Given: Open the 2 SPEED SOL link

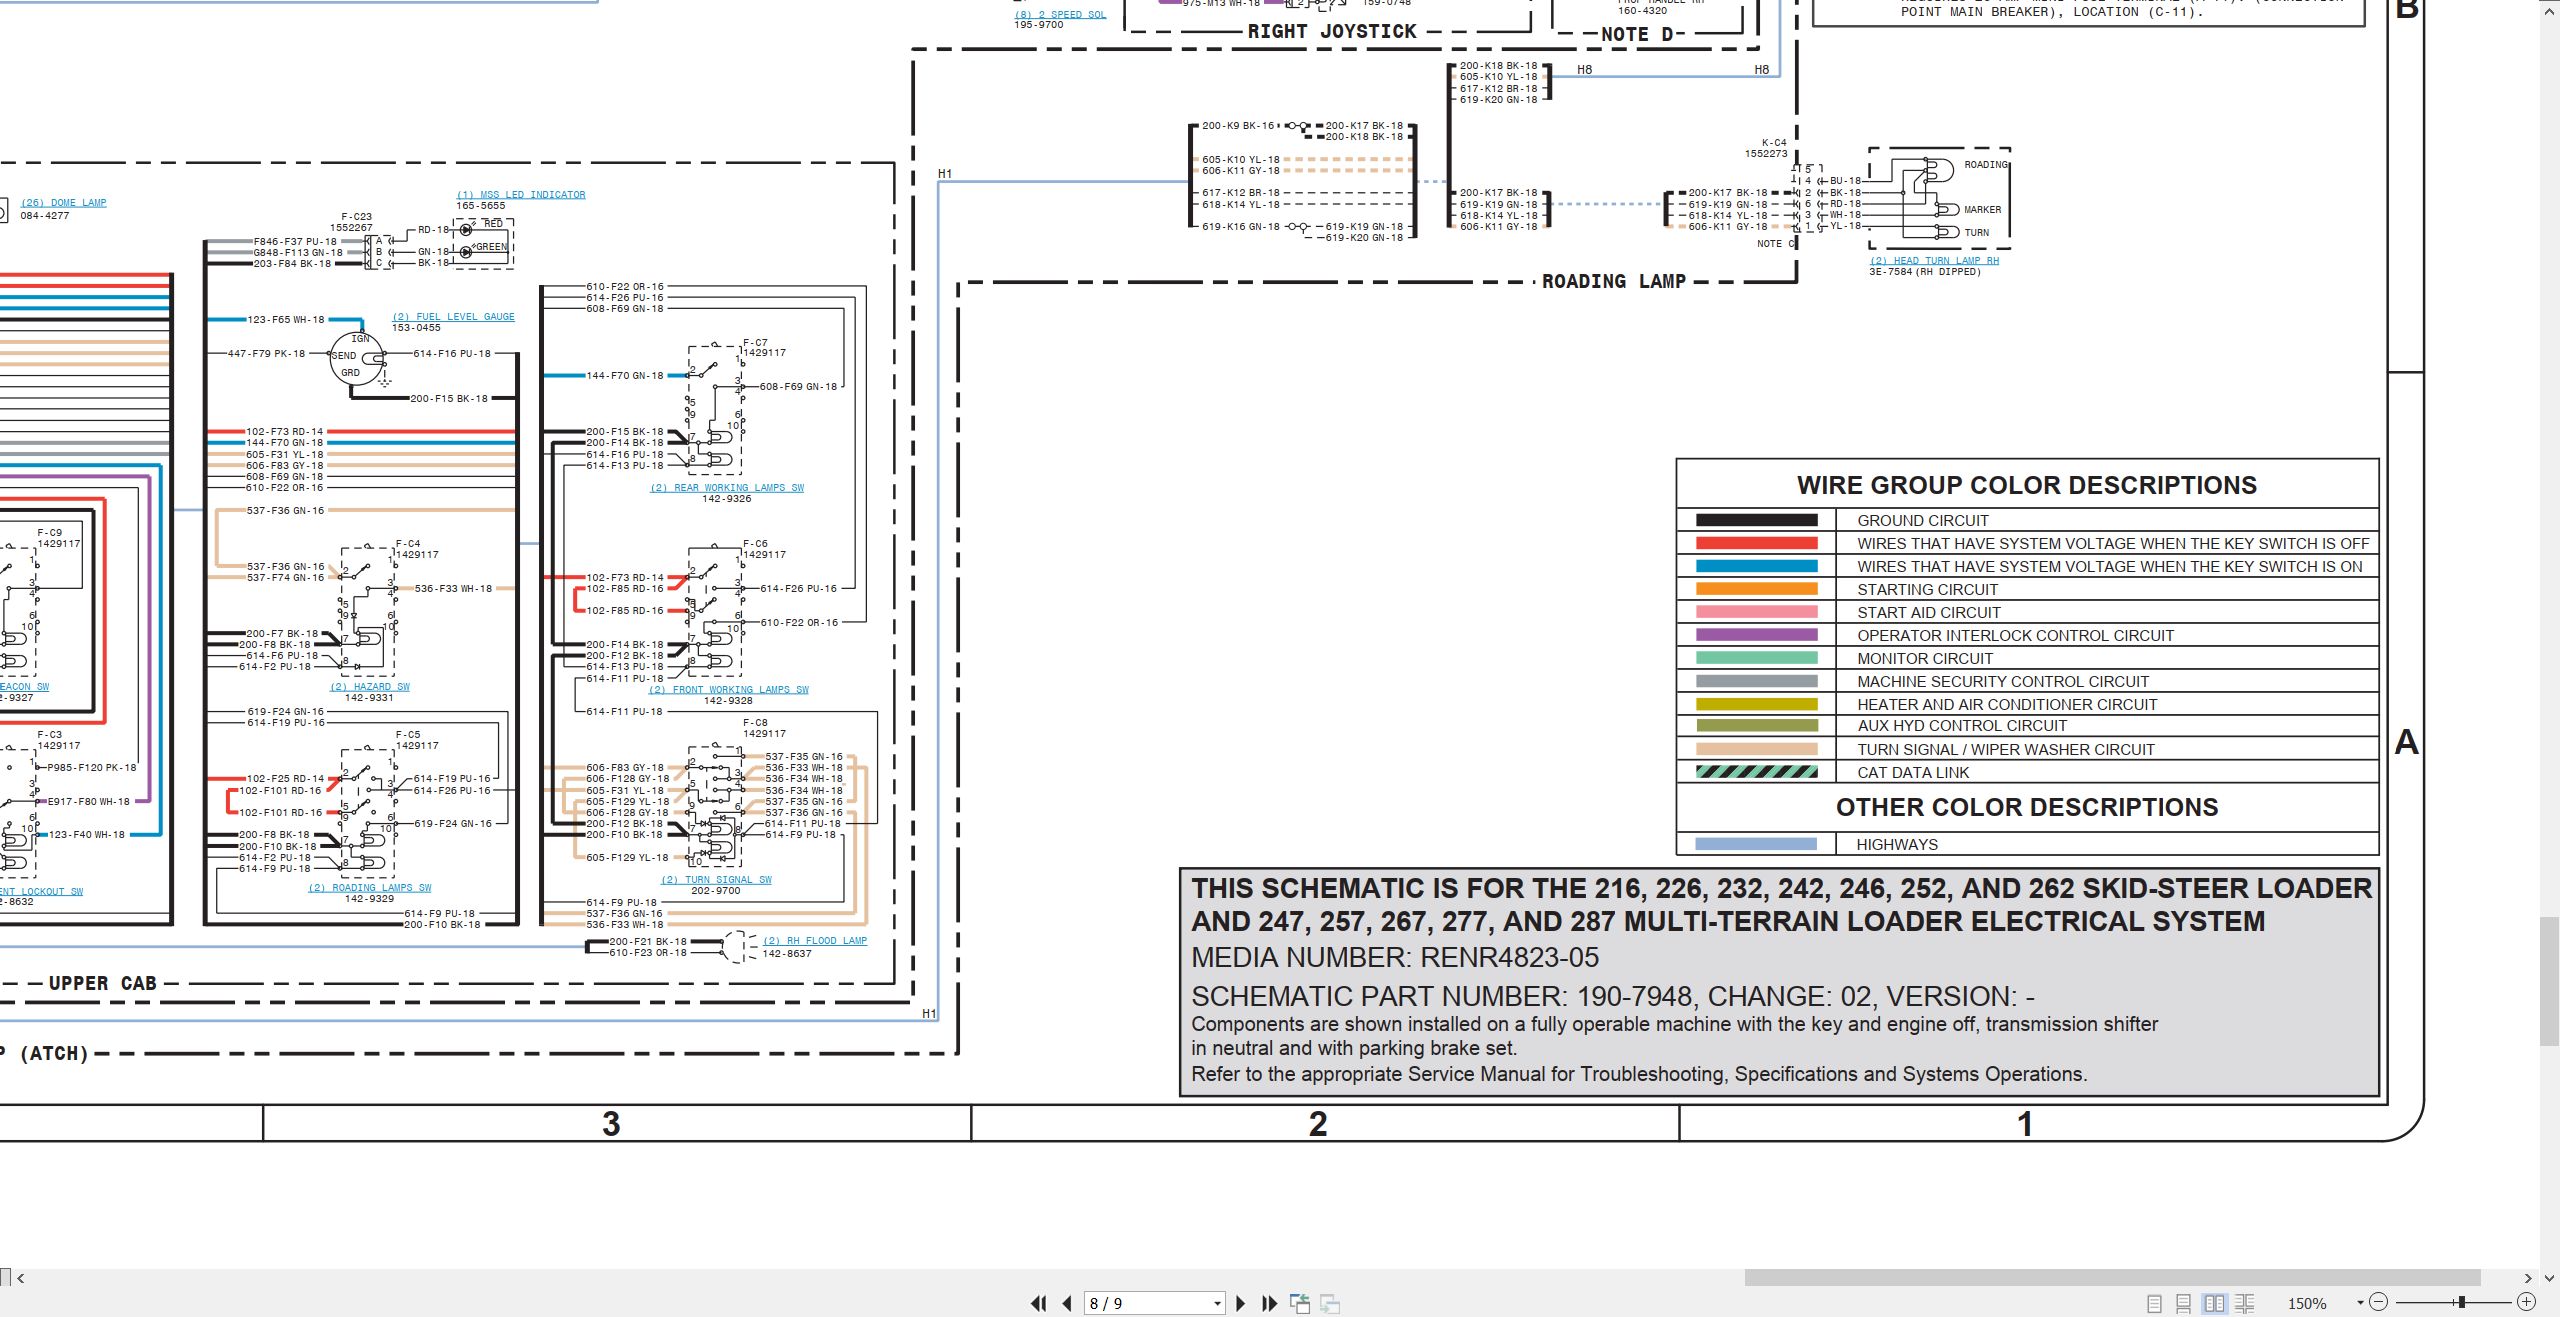Looking at the screenshot, I should point(1060,15).
